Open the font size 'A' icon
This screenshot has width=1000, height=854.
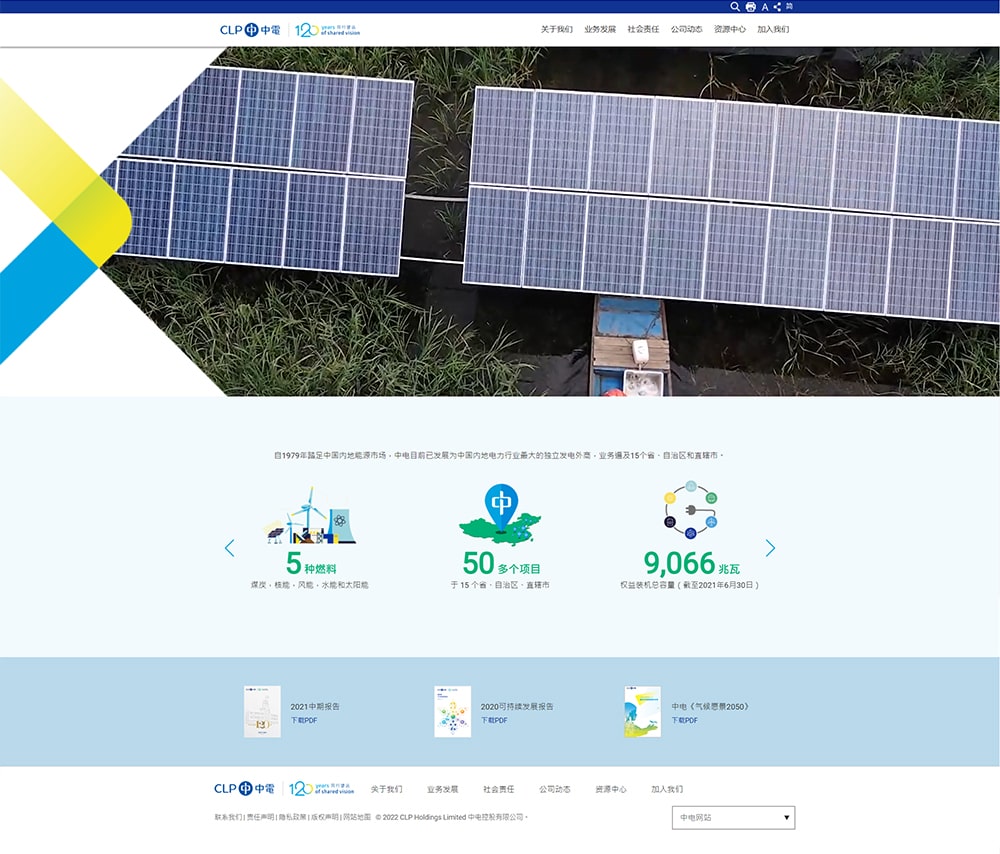click(764, 7)
